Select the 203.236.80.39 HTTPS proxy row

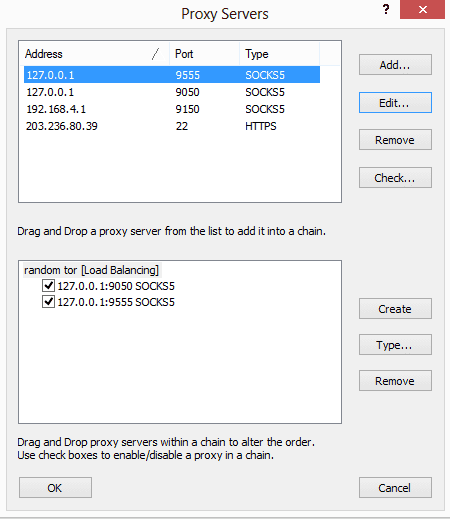[x=172, y=126]
